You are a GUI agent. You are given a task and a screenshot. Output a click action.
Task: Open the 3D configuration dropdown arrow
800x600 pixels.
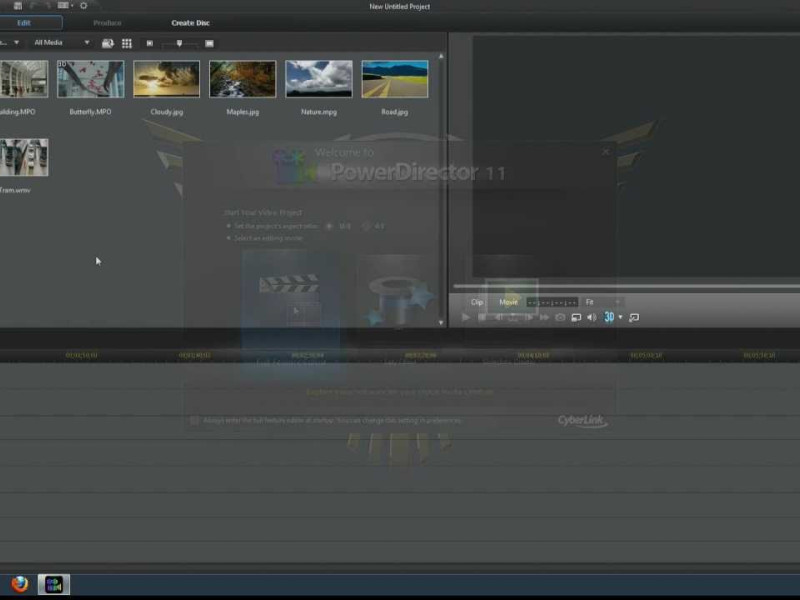620,317
